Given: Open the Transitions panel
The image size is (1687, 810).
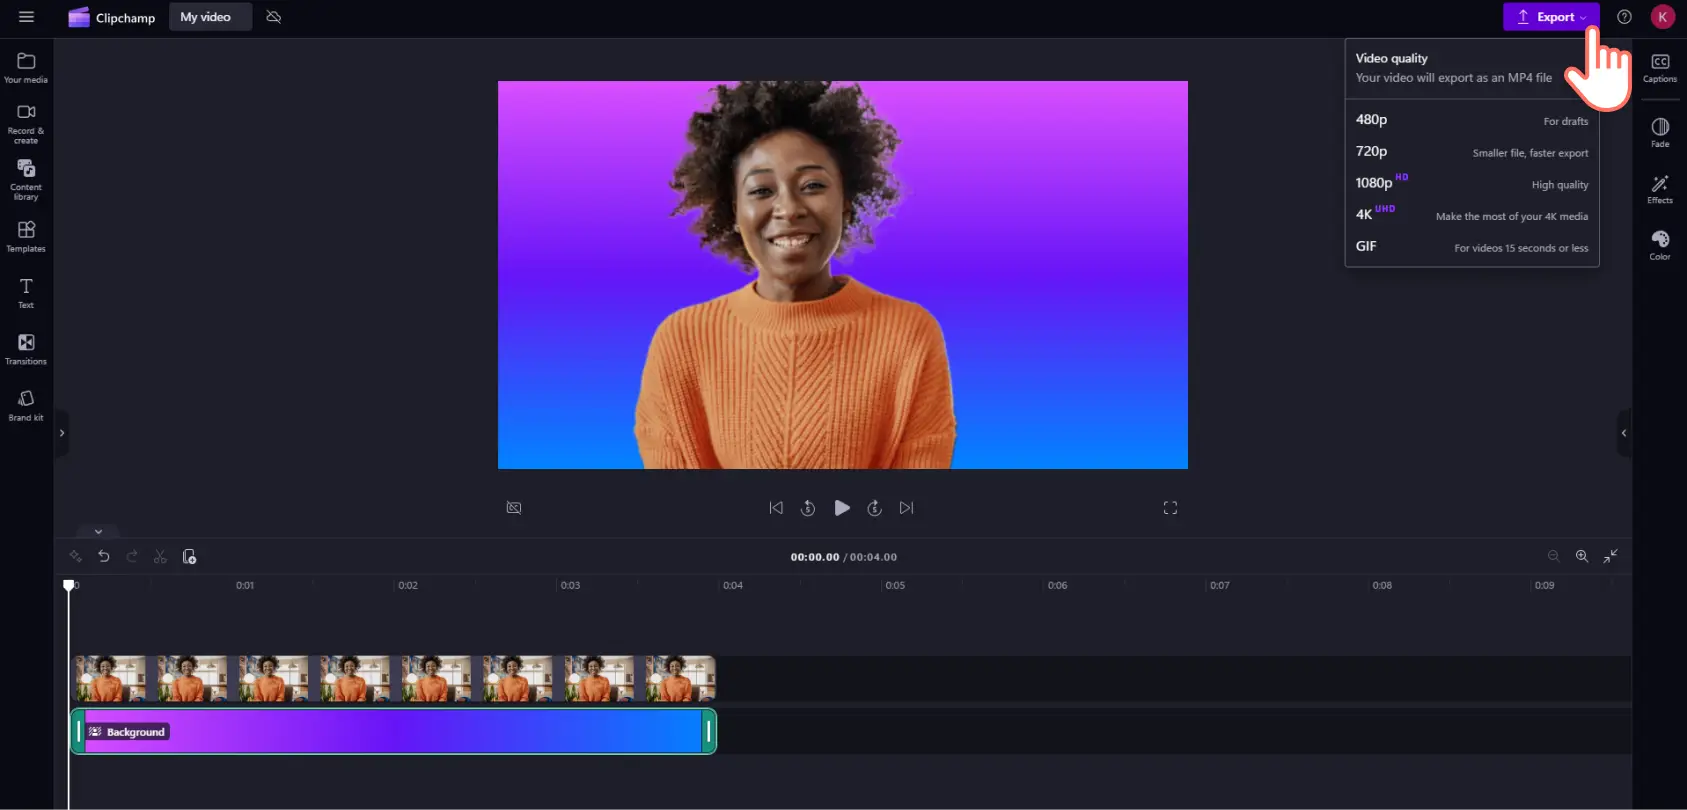Looking at the screenshot, I should point(26,349).
